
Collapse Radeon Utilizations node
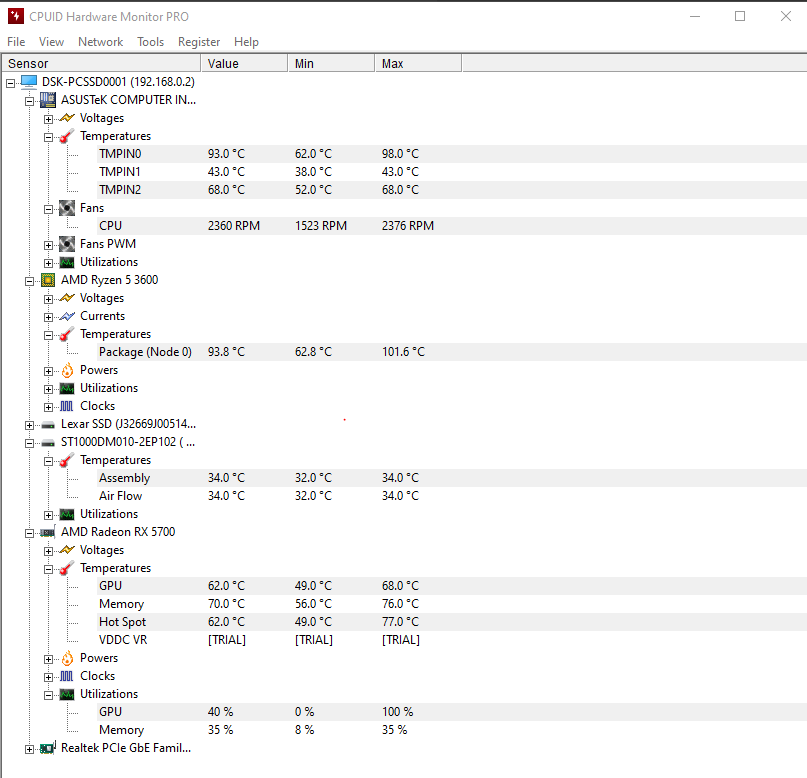click(48, 695)
